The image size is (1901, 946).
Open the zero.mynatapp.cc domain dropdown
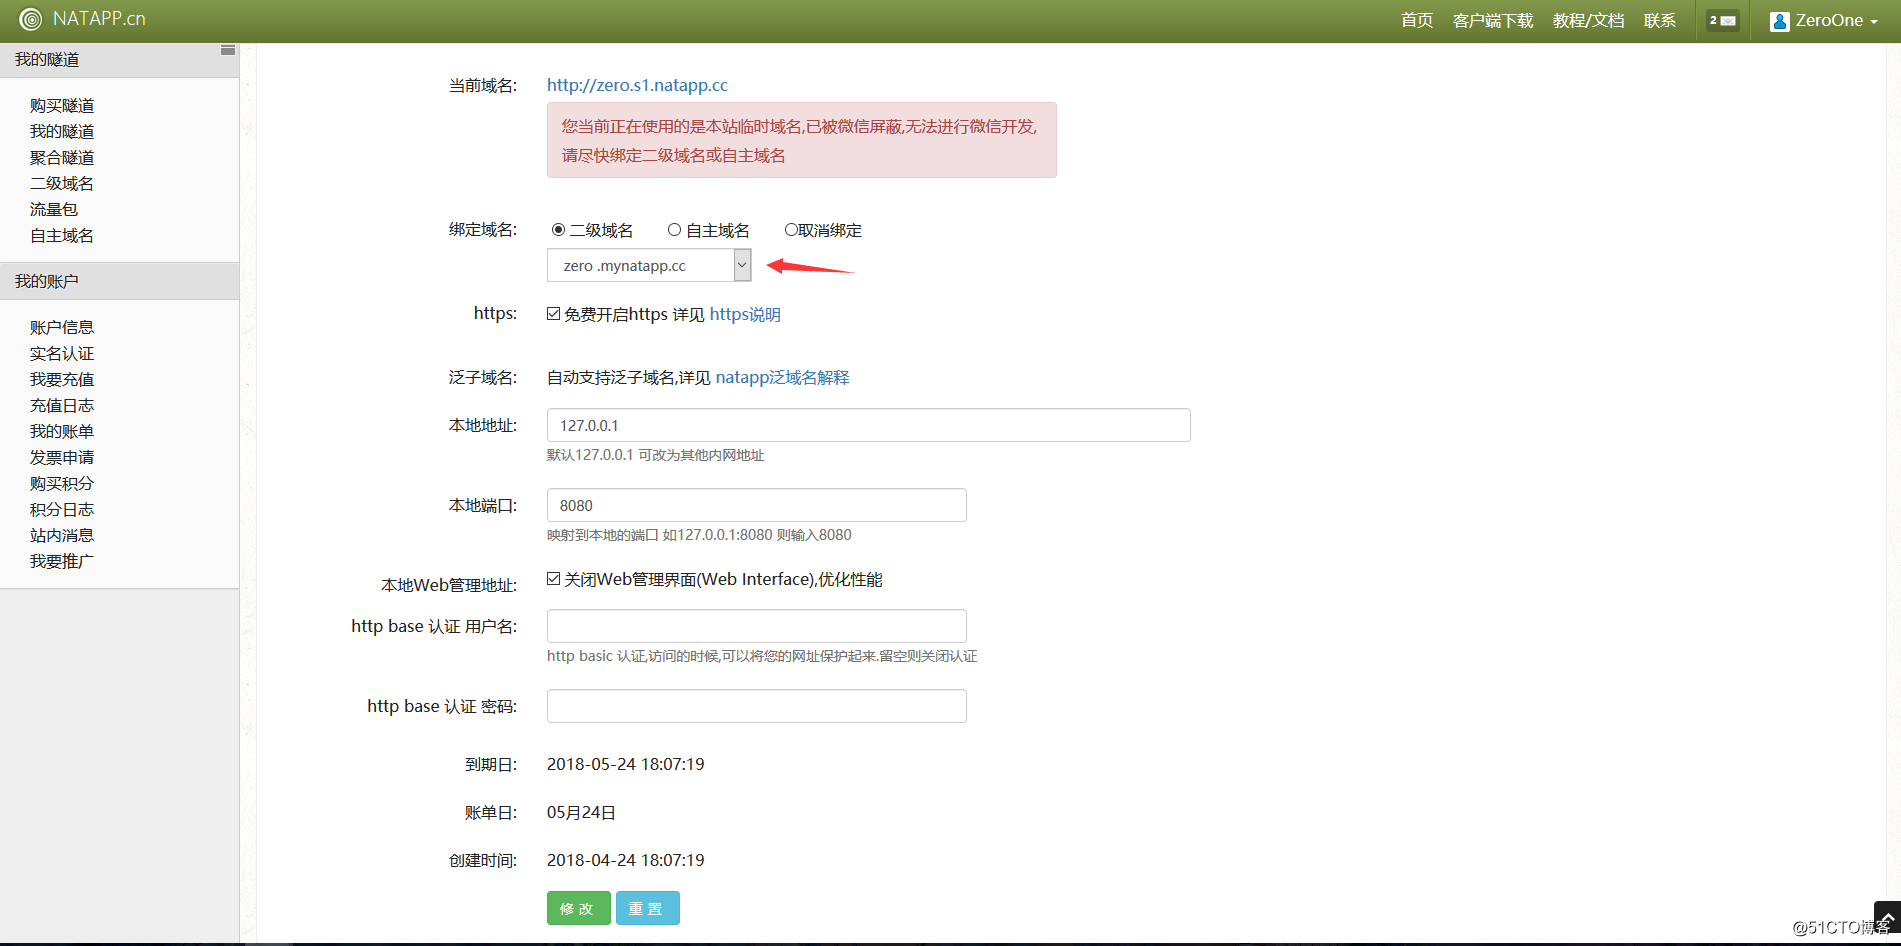(649, 265)
